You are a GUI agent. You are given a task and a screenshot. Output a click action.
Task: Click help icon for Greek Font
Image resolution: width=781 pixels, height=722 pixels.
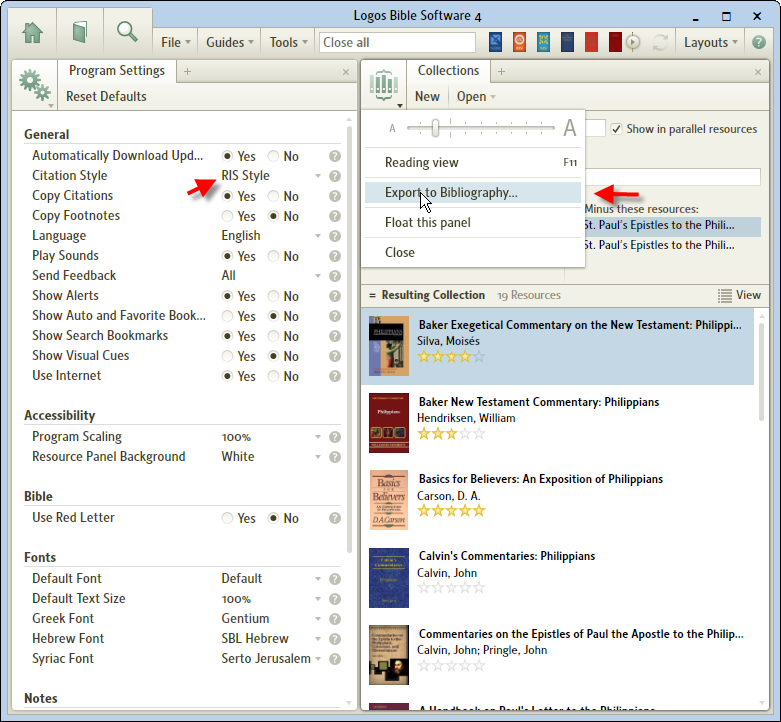click(x=335, y=619)
